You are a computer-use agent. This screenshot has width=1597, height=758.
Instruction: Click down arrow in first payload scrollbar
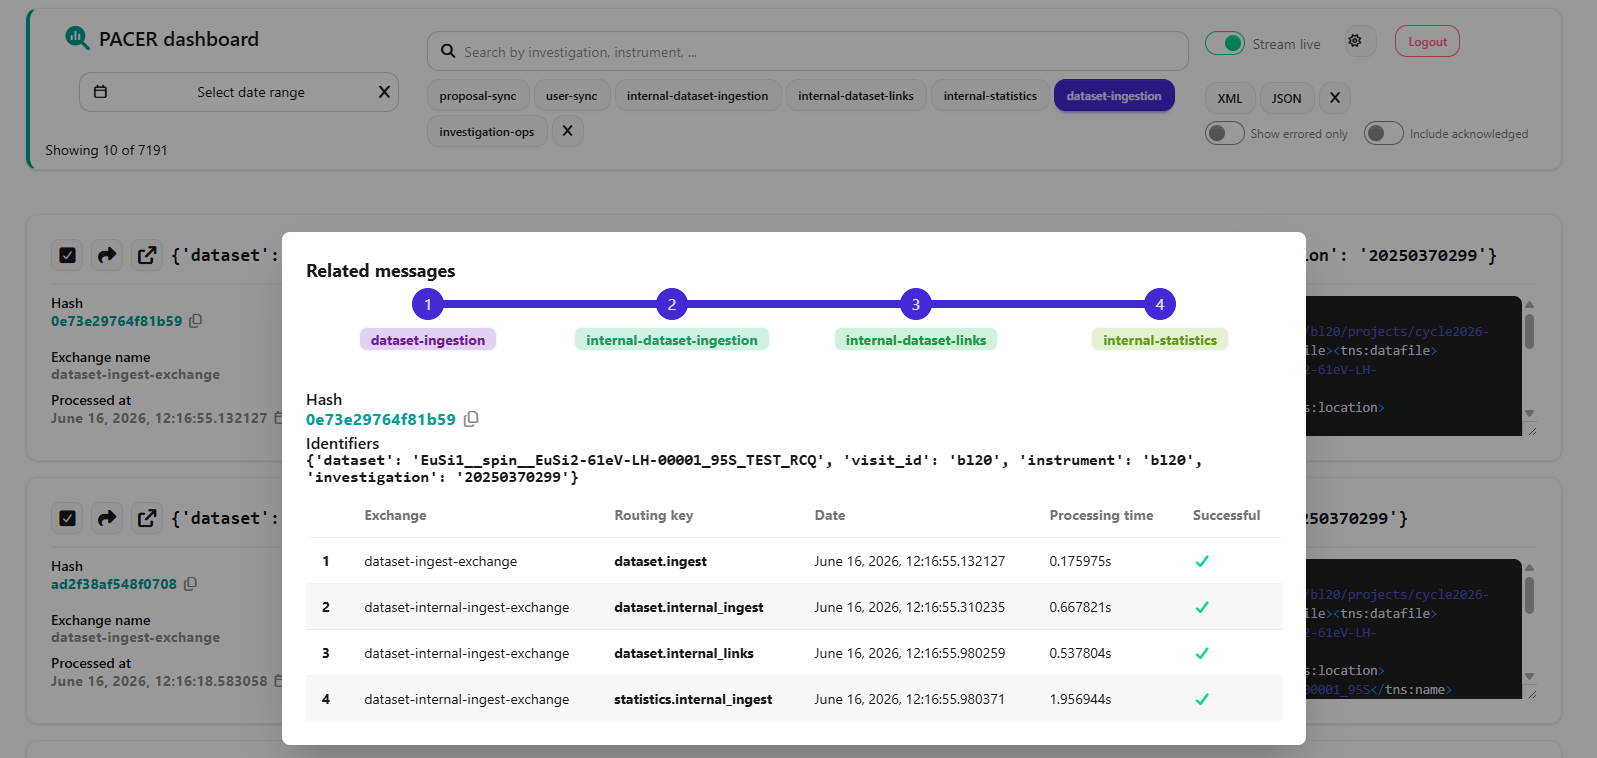tap(1529, 413)
